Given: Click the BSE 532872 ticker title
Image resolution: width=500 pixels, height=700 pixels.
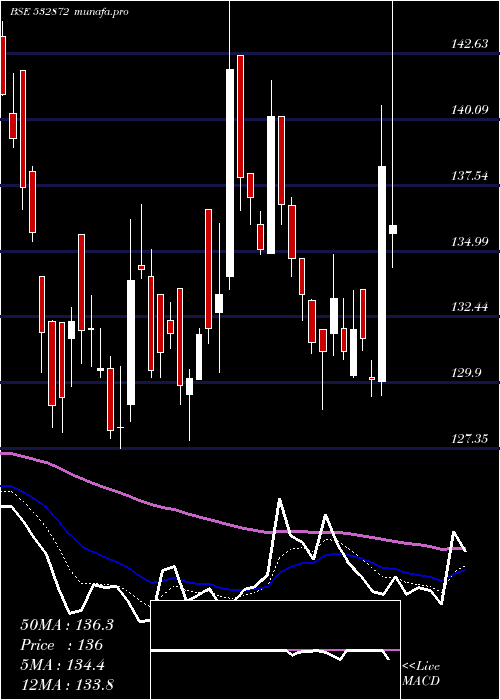Looking at the screenshot, I should pyautogui.click(x=40, y=12).
